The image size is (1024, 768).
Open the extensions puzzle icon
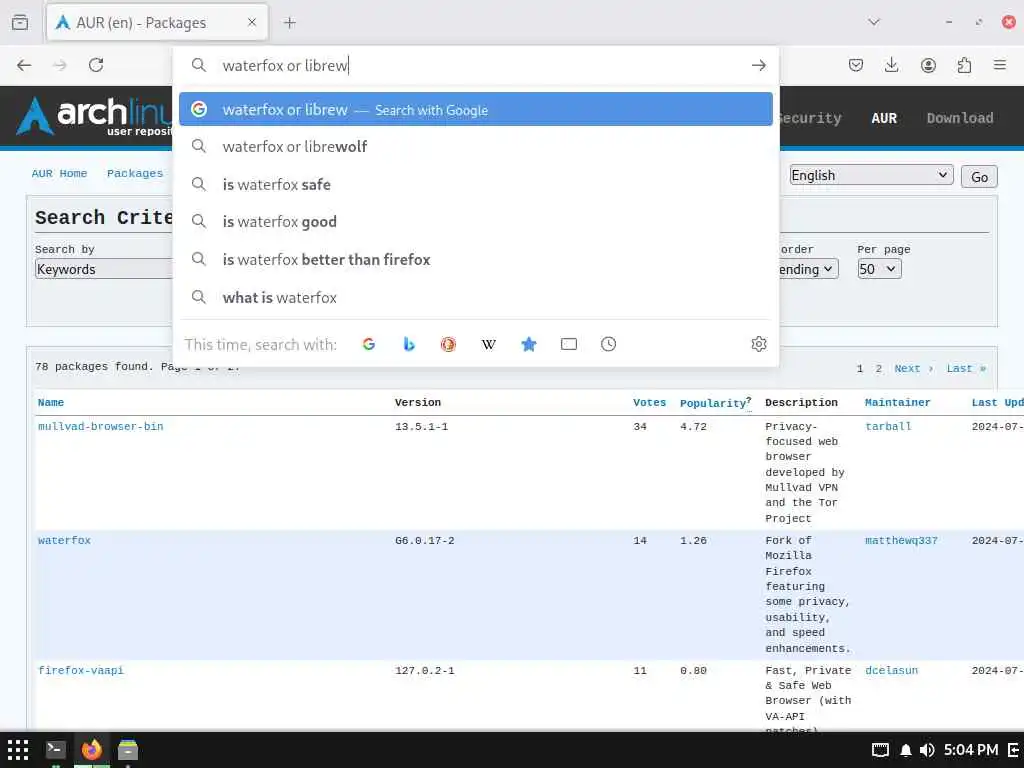click(964, 65)
